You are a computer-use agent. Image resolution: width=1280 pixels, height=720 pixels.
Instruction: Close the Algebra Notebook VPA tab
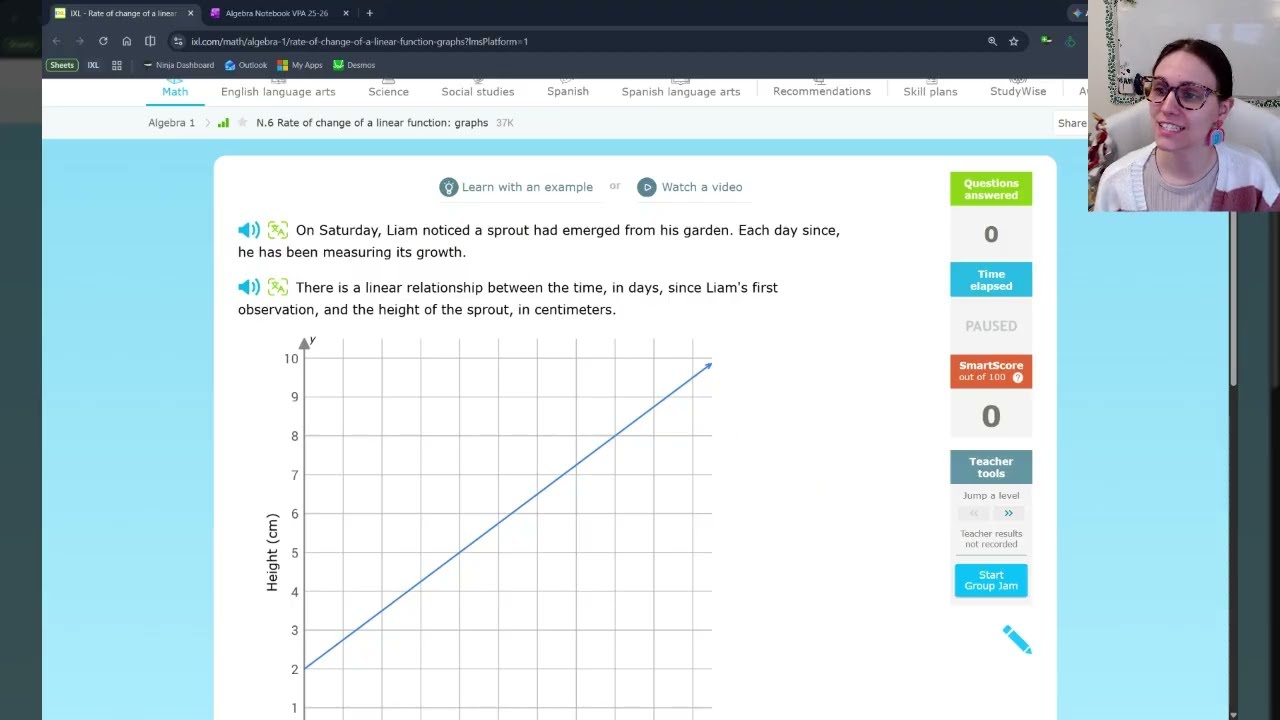[x=346, y=13]
